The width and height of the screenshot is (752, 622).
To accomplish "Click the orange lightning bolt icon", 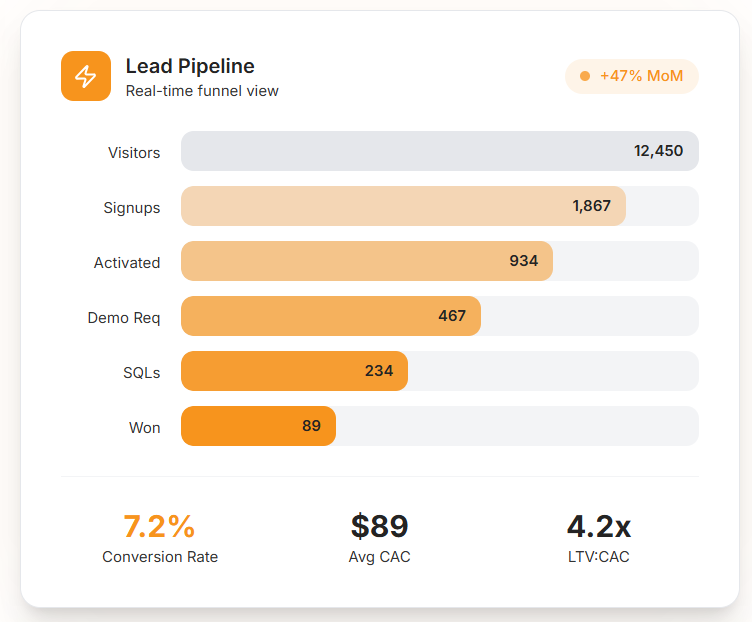I will (x=86, y=76).
